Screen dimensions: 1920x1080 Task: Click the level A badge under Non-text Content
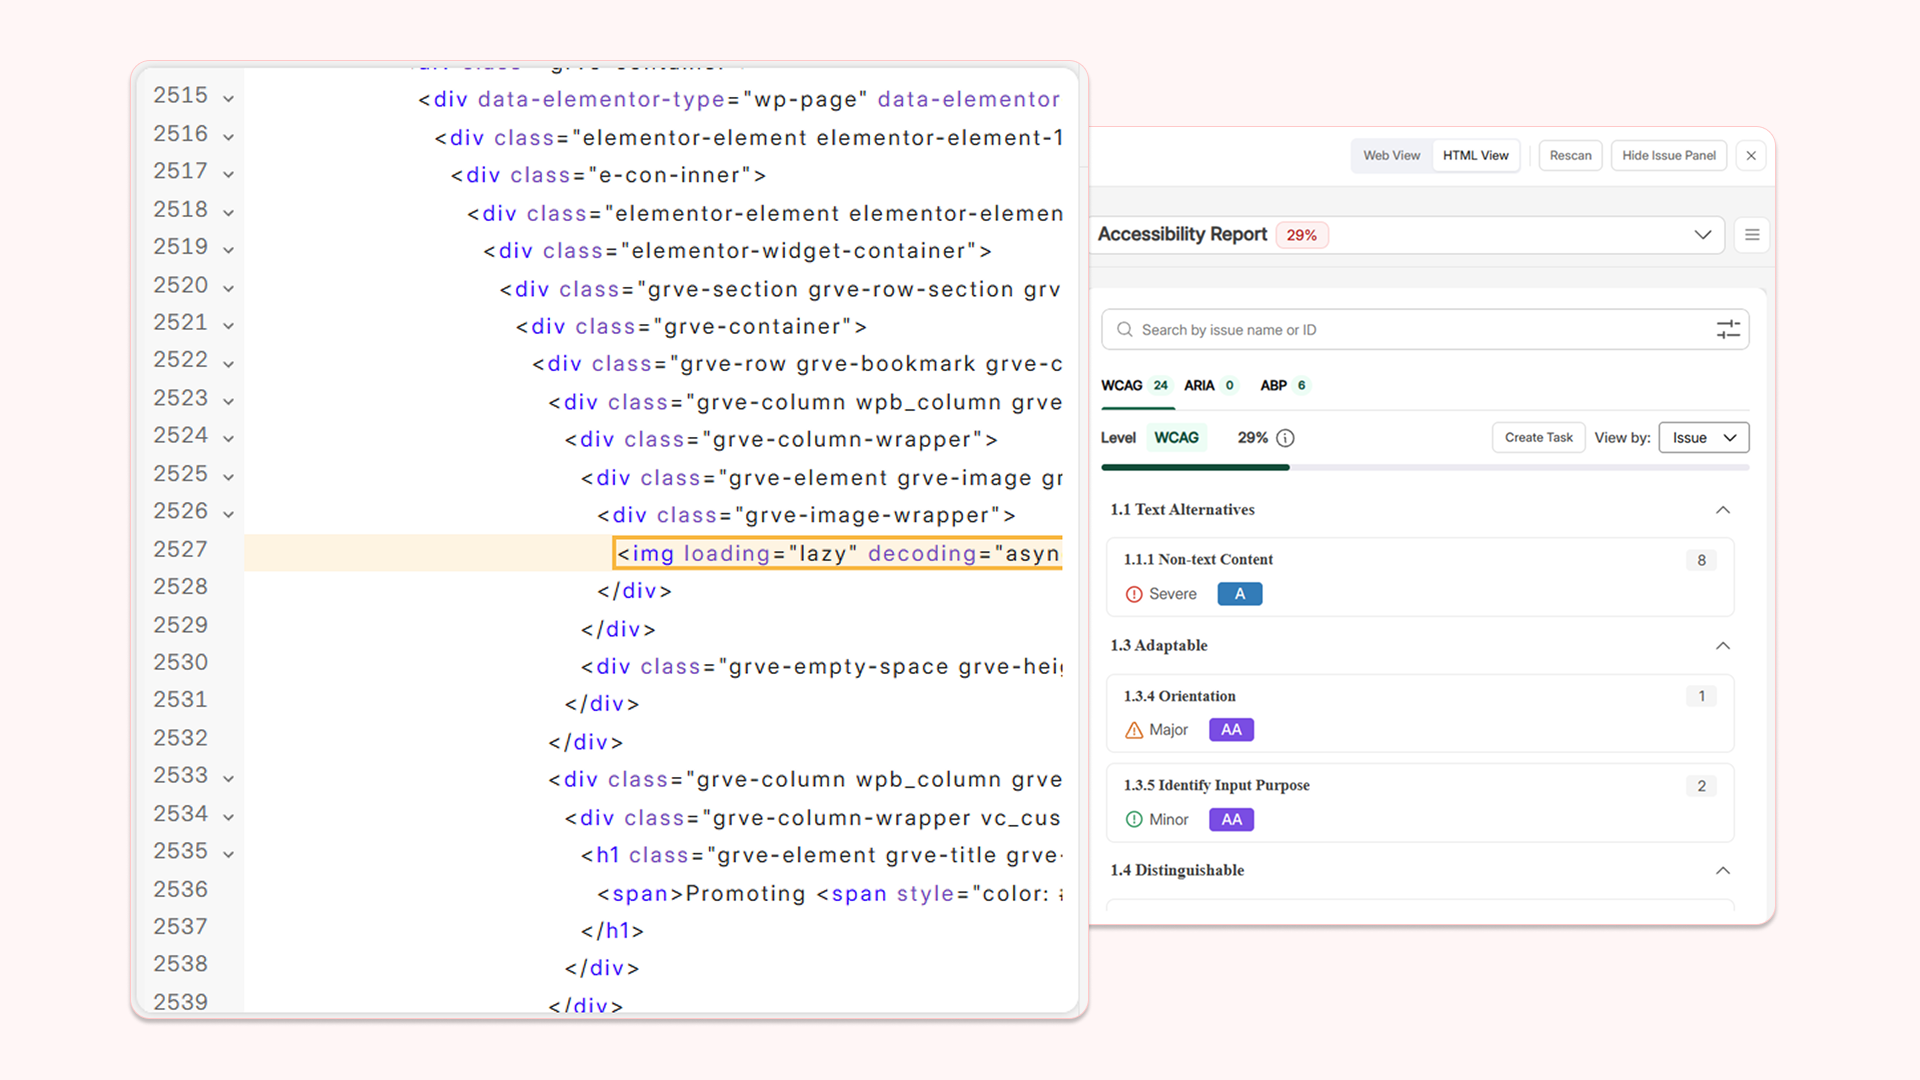pos(1240,595)
